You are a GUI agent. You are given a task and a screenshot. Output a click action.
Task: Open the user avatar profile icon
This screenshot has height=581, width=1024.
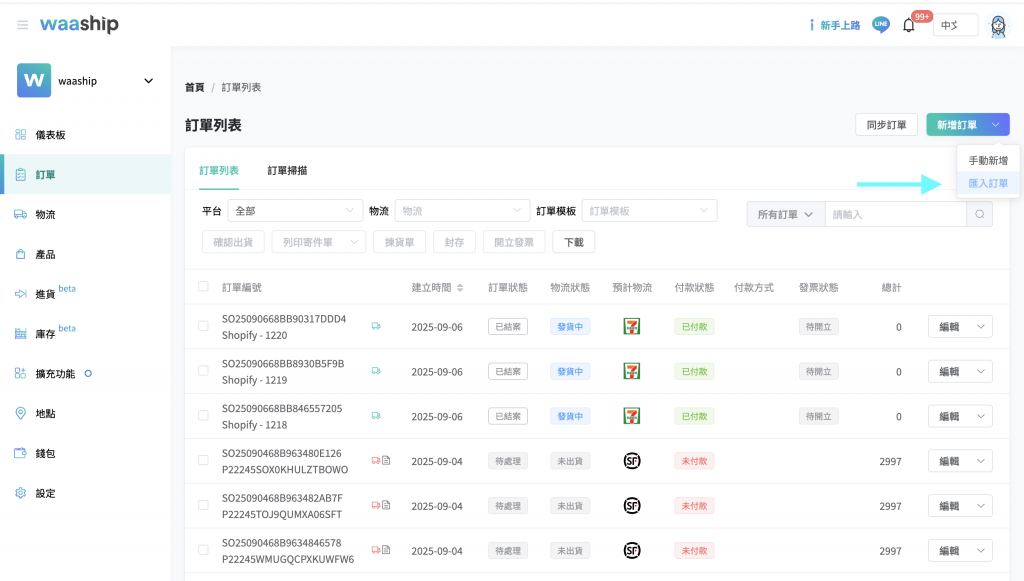[x=997, y=26]
